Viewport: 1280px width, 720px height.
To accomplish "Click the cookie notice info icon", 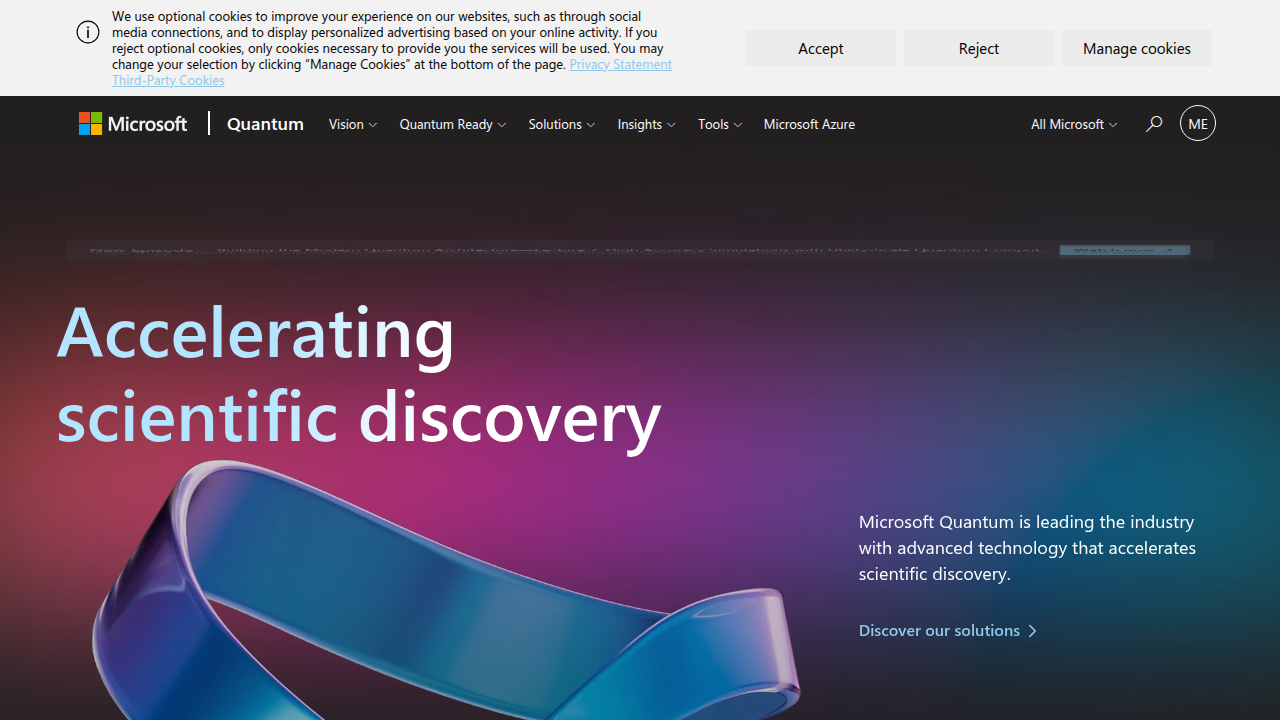I will (88, 32).
